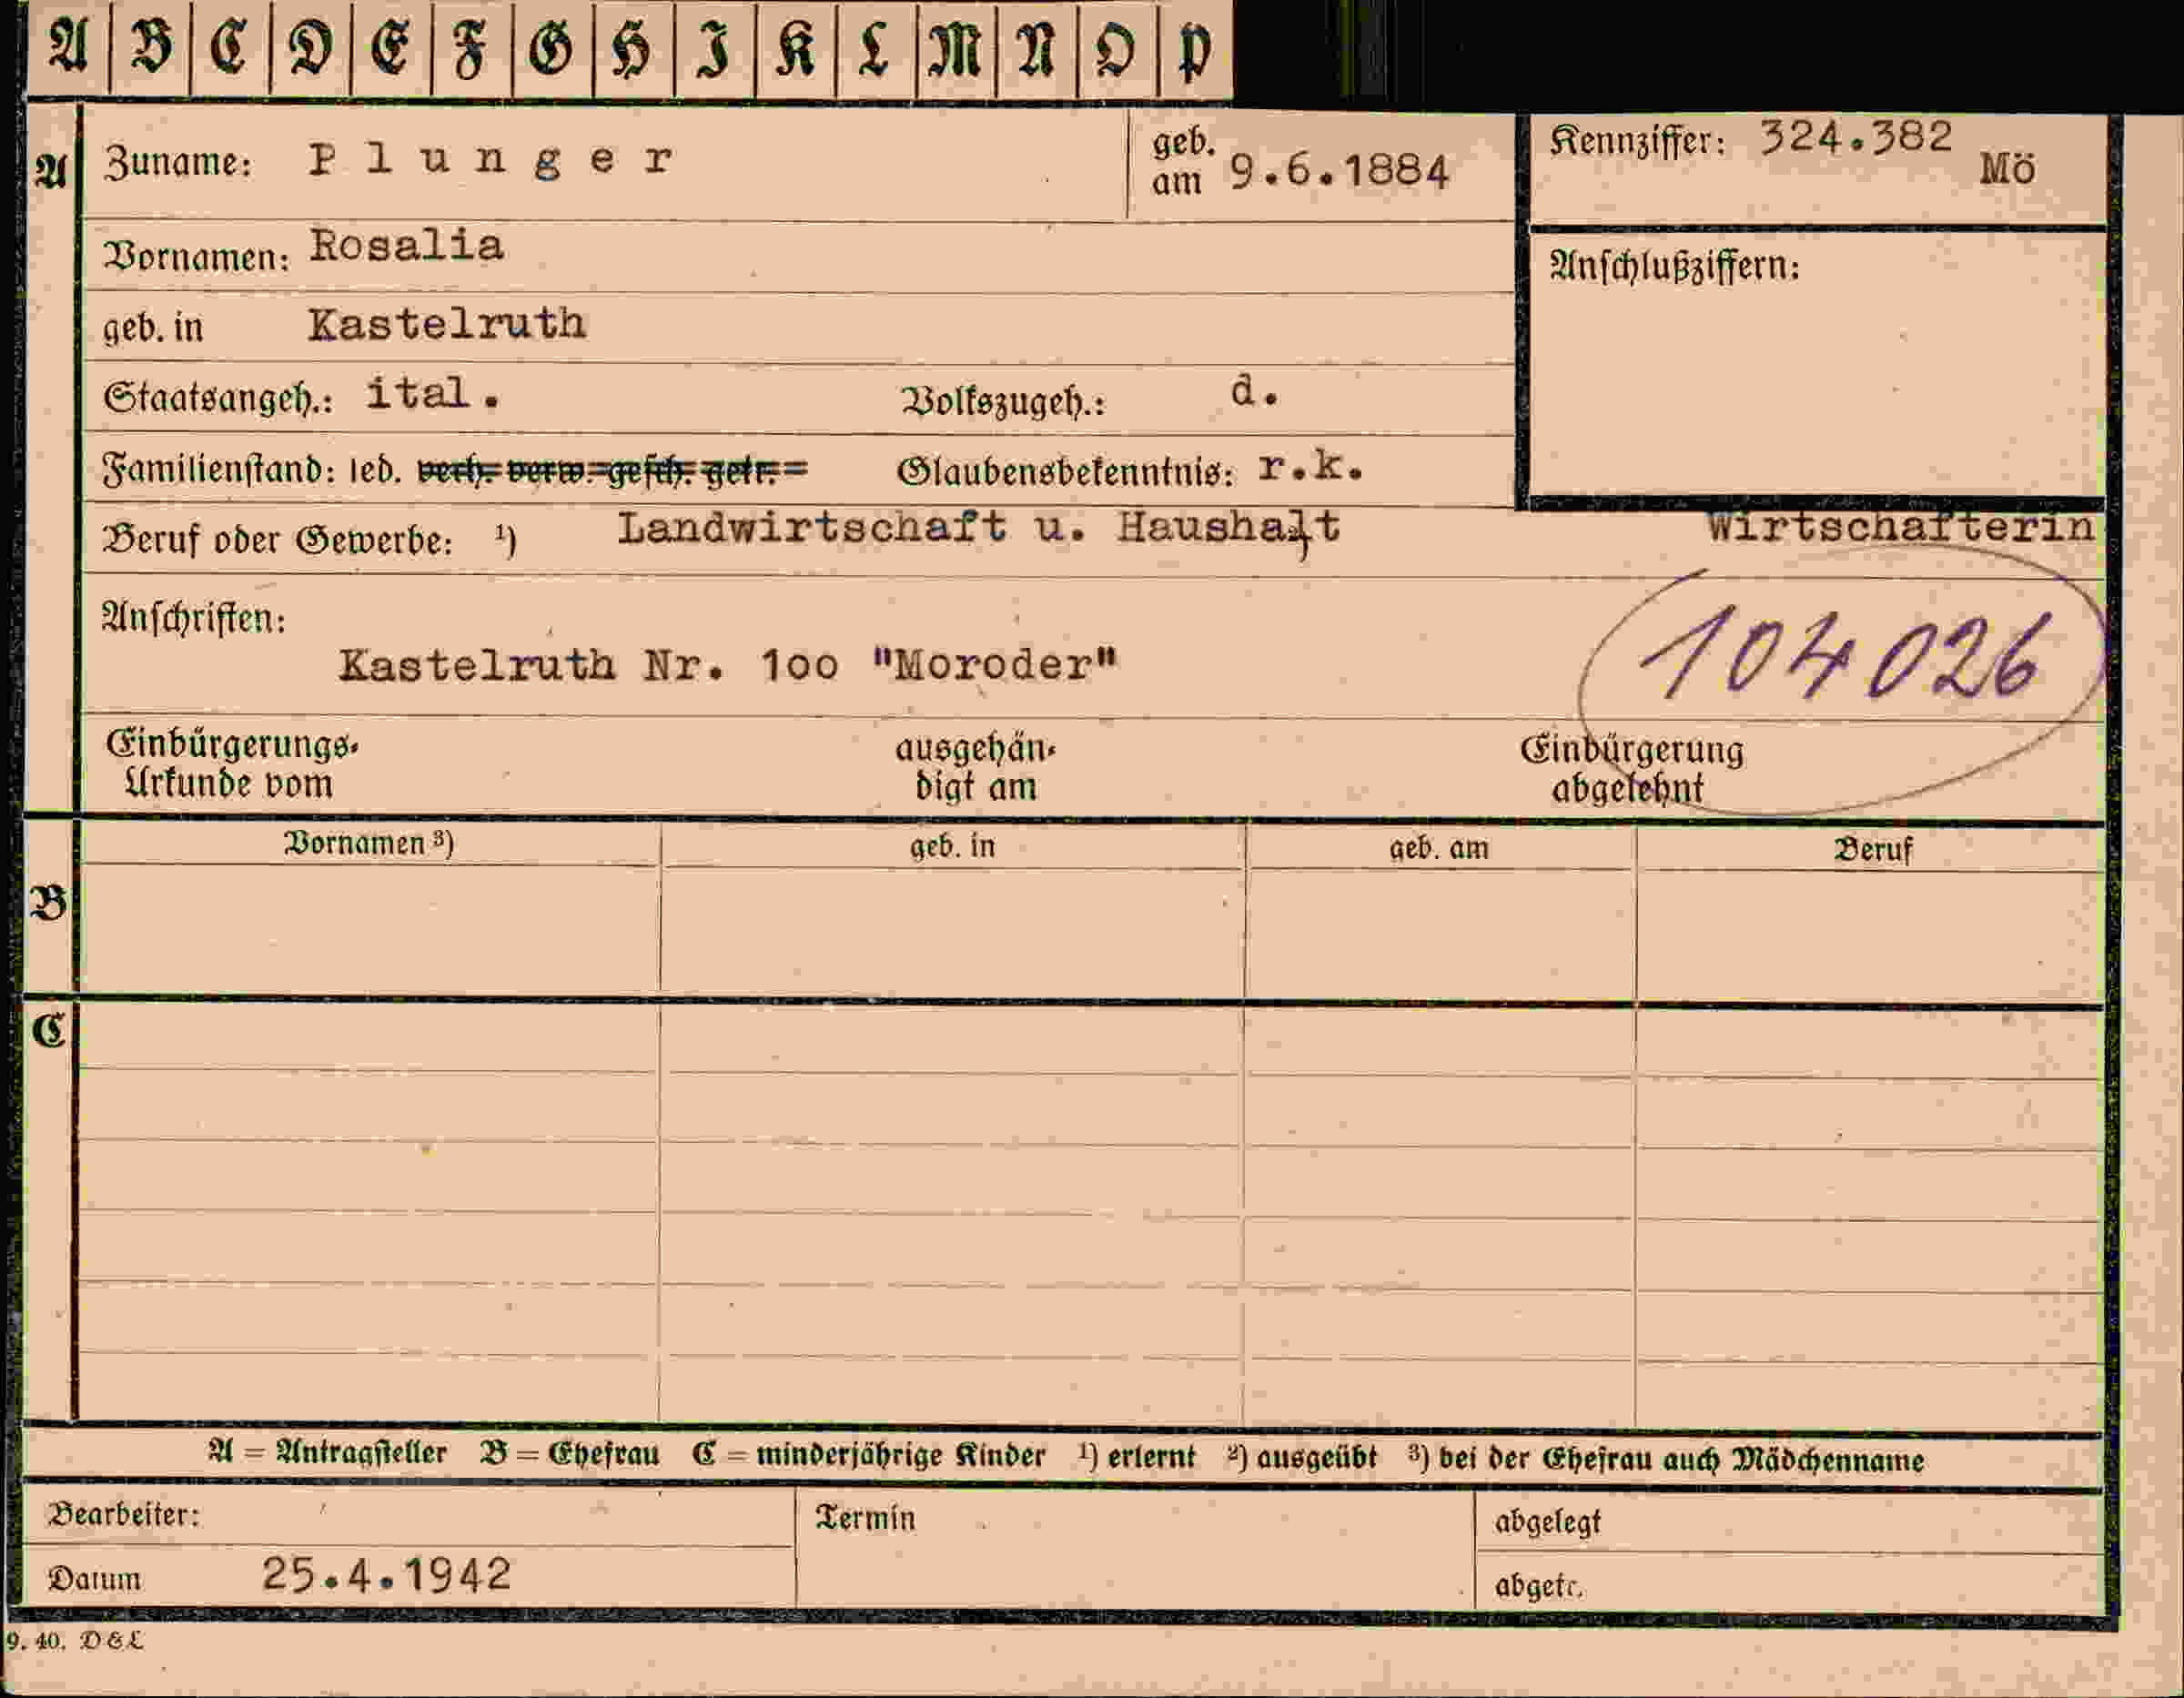This screenshot has height=1698, width=2184.
Task: Click the first name 'Rosalia'
Action: point(406,246)
